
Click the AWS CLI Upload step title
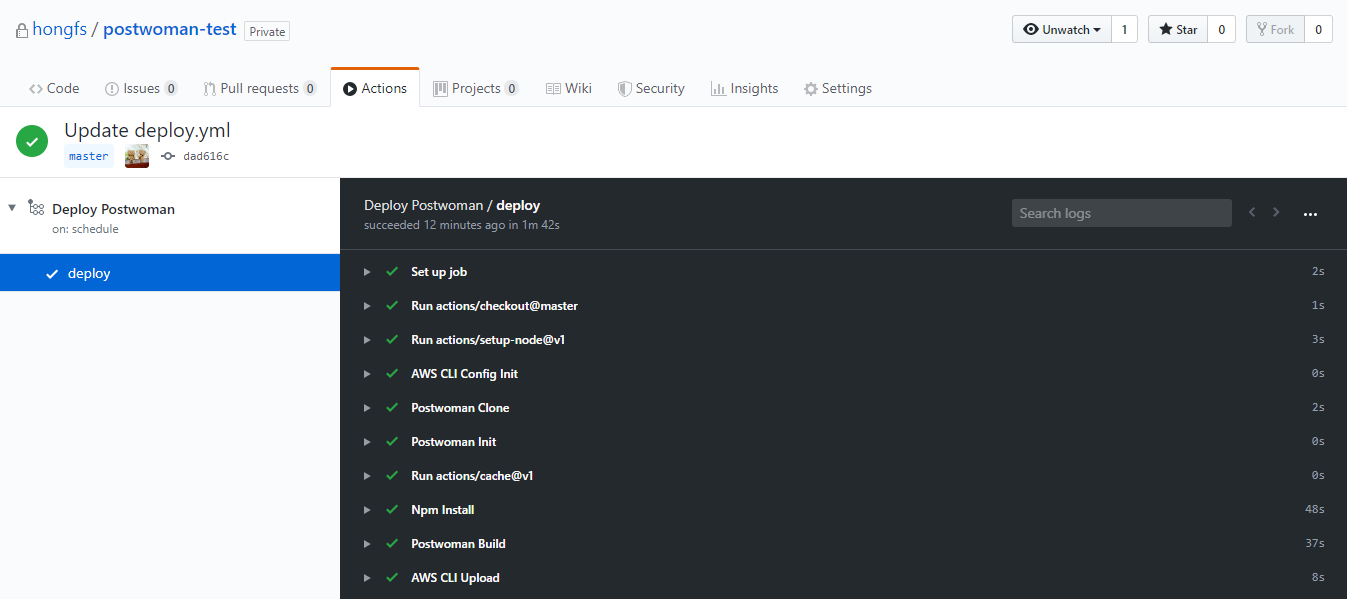455,578
